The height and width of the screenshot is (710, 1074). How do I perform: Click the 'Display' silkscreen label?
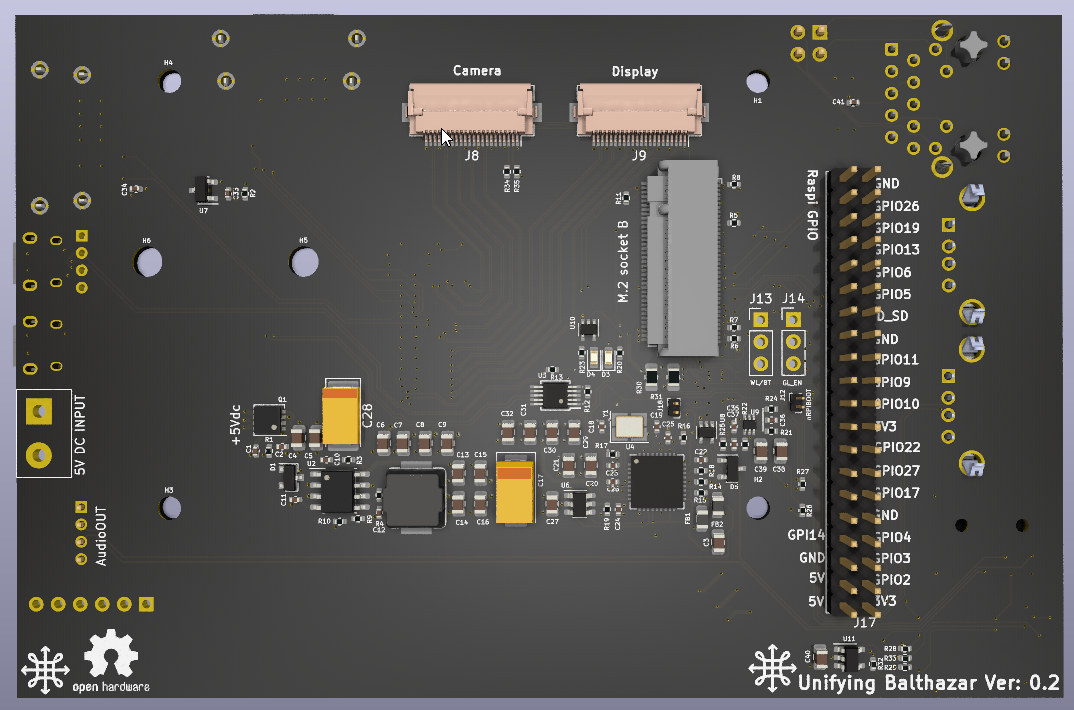(x=635, y=71)
